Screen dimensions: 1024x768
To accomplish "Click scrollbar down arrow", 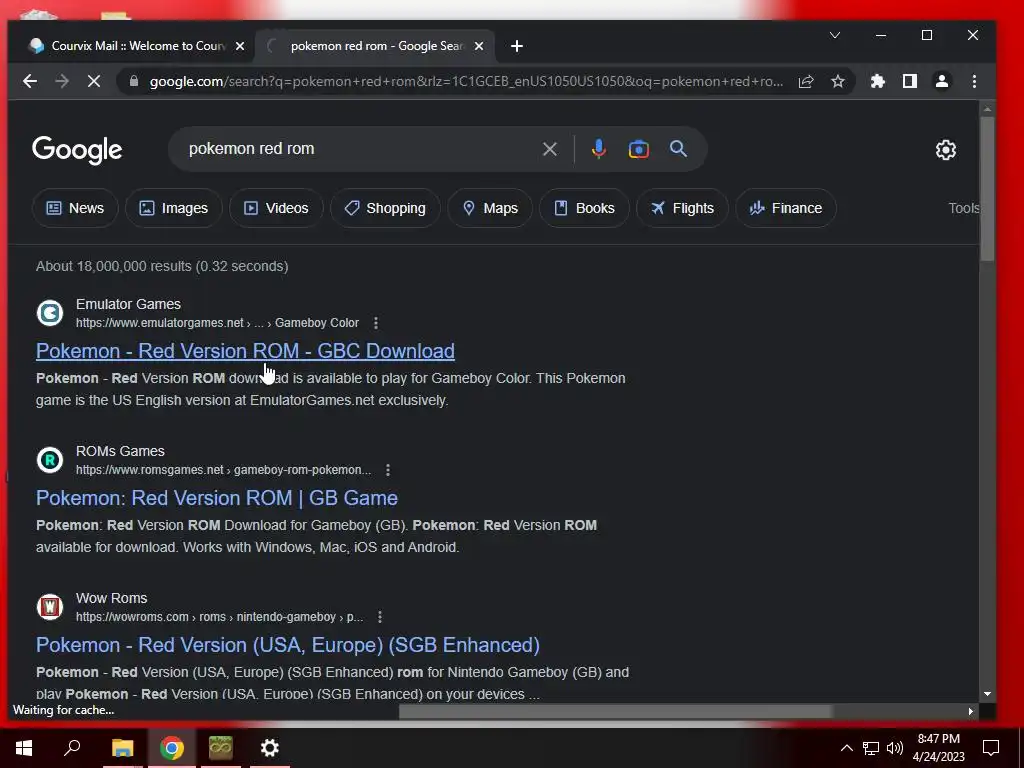I will click(x=987, y=694).
